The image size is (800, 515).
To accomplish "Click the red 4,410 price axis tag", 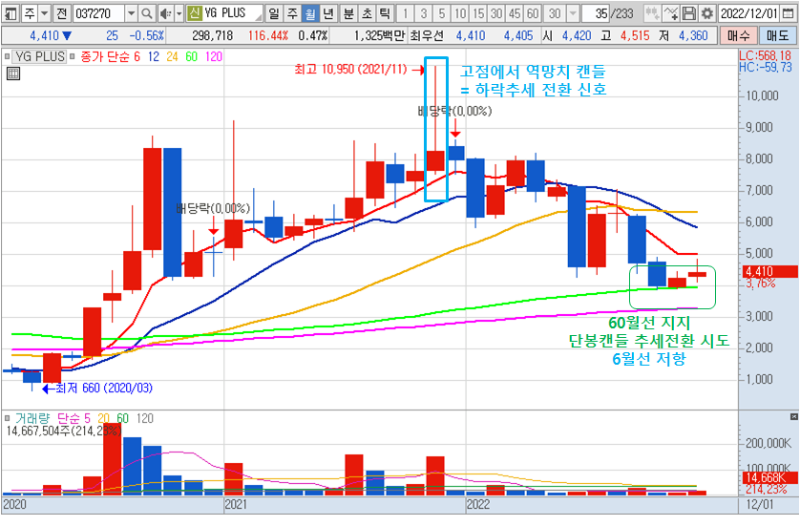I will [x=769, y=272].
